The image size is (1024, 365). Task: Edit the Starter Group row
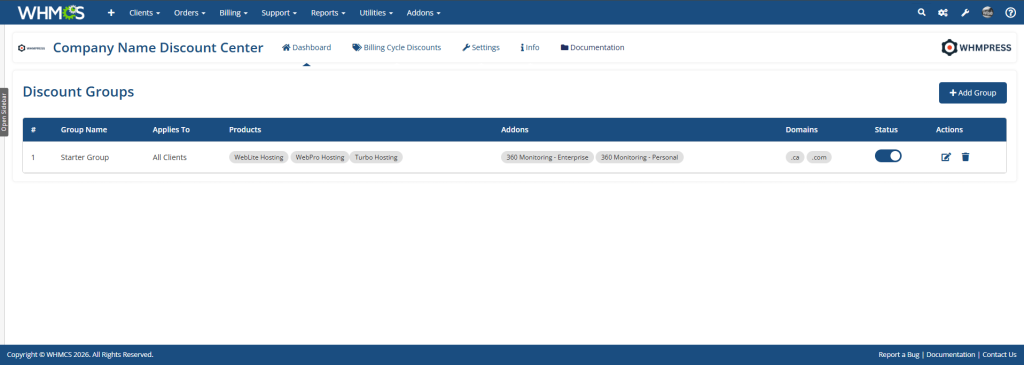(x=946, y=157)
